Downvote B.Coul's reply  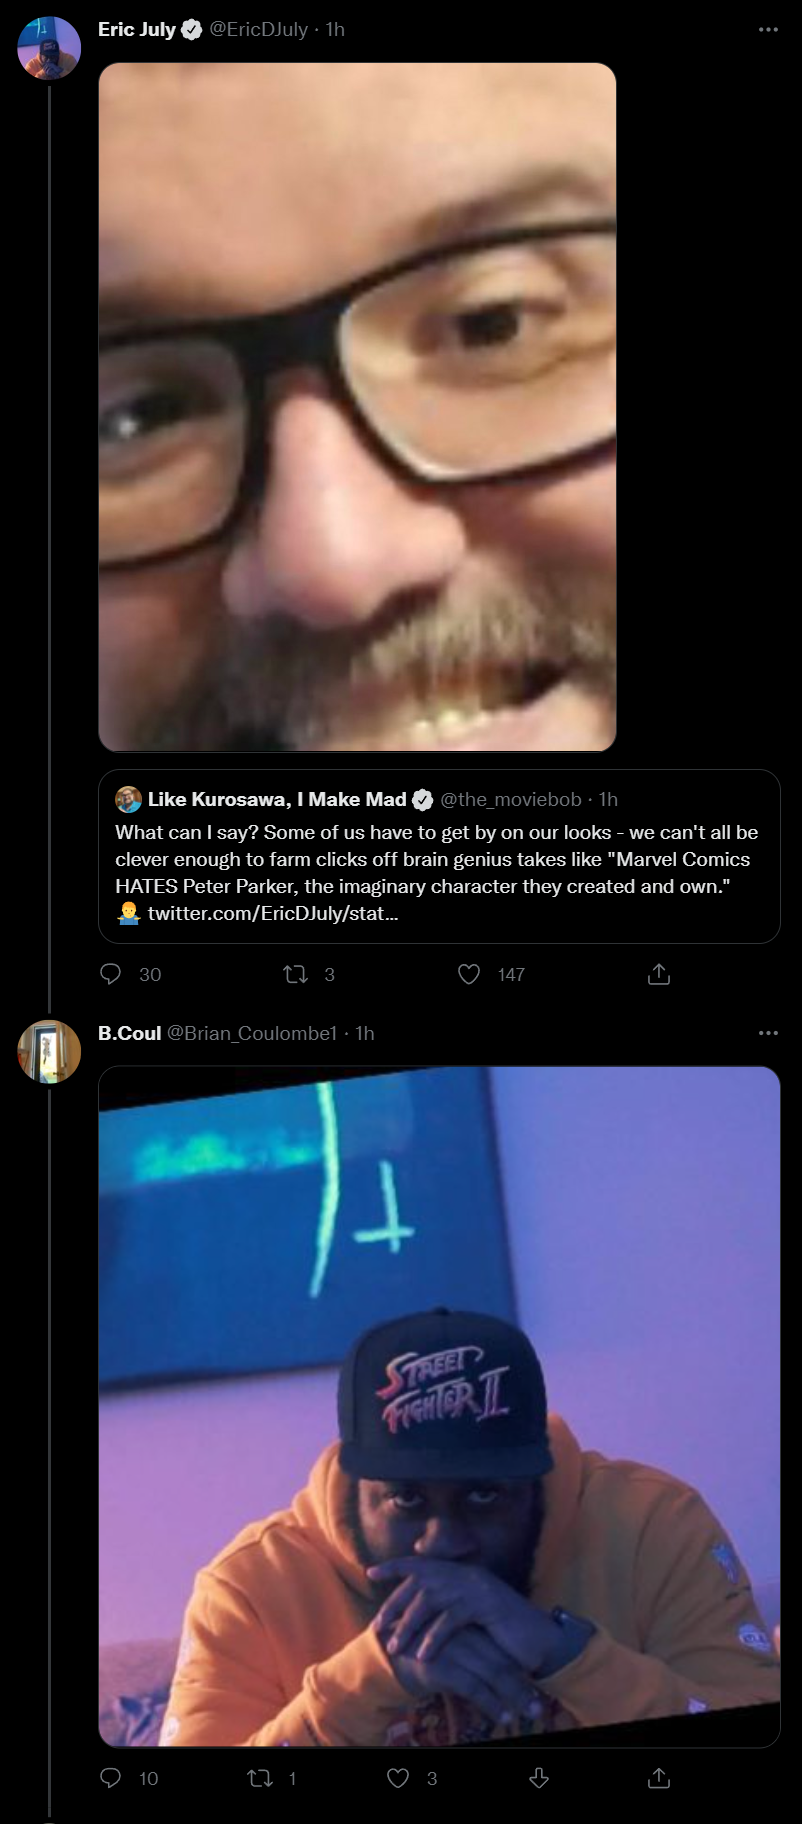[538, 1777]
